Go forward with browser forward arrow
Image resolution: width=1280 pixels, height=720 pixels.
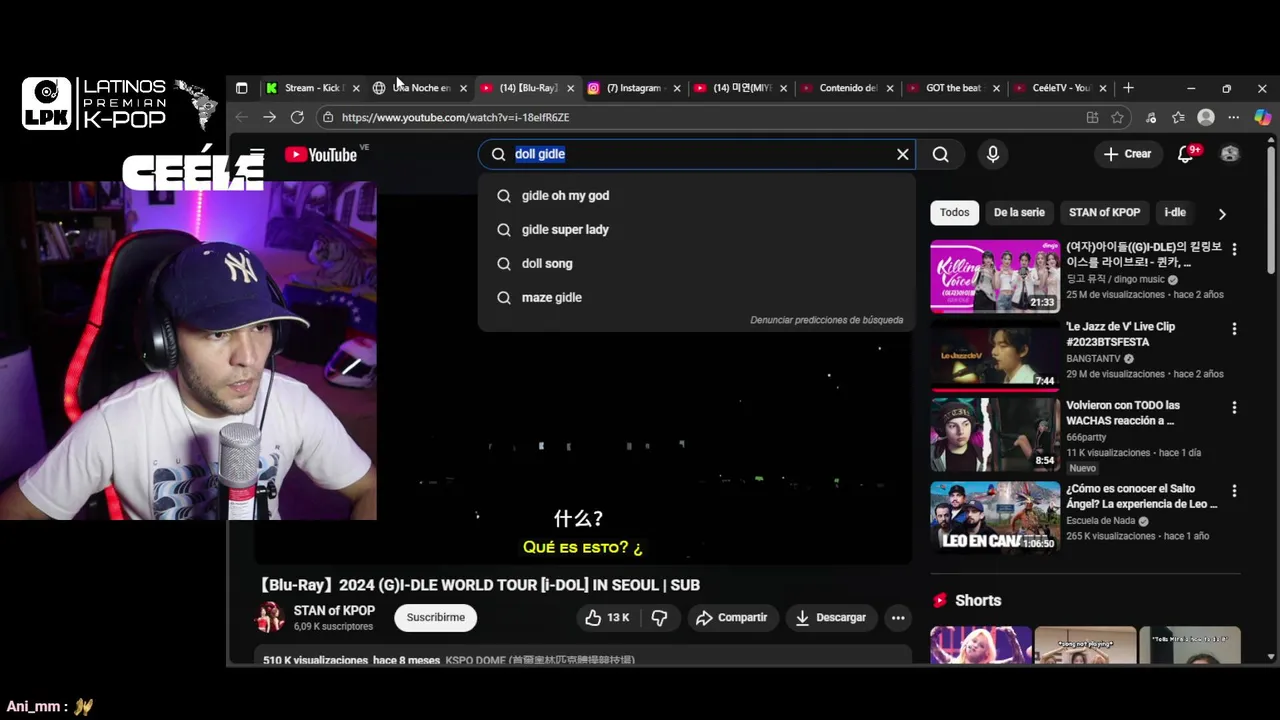tap(269, 117)
